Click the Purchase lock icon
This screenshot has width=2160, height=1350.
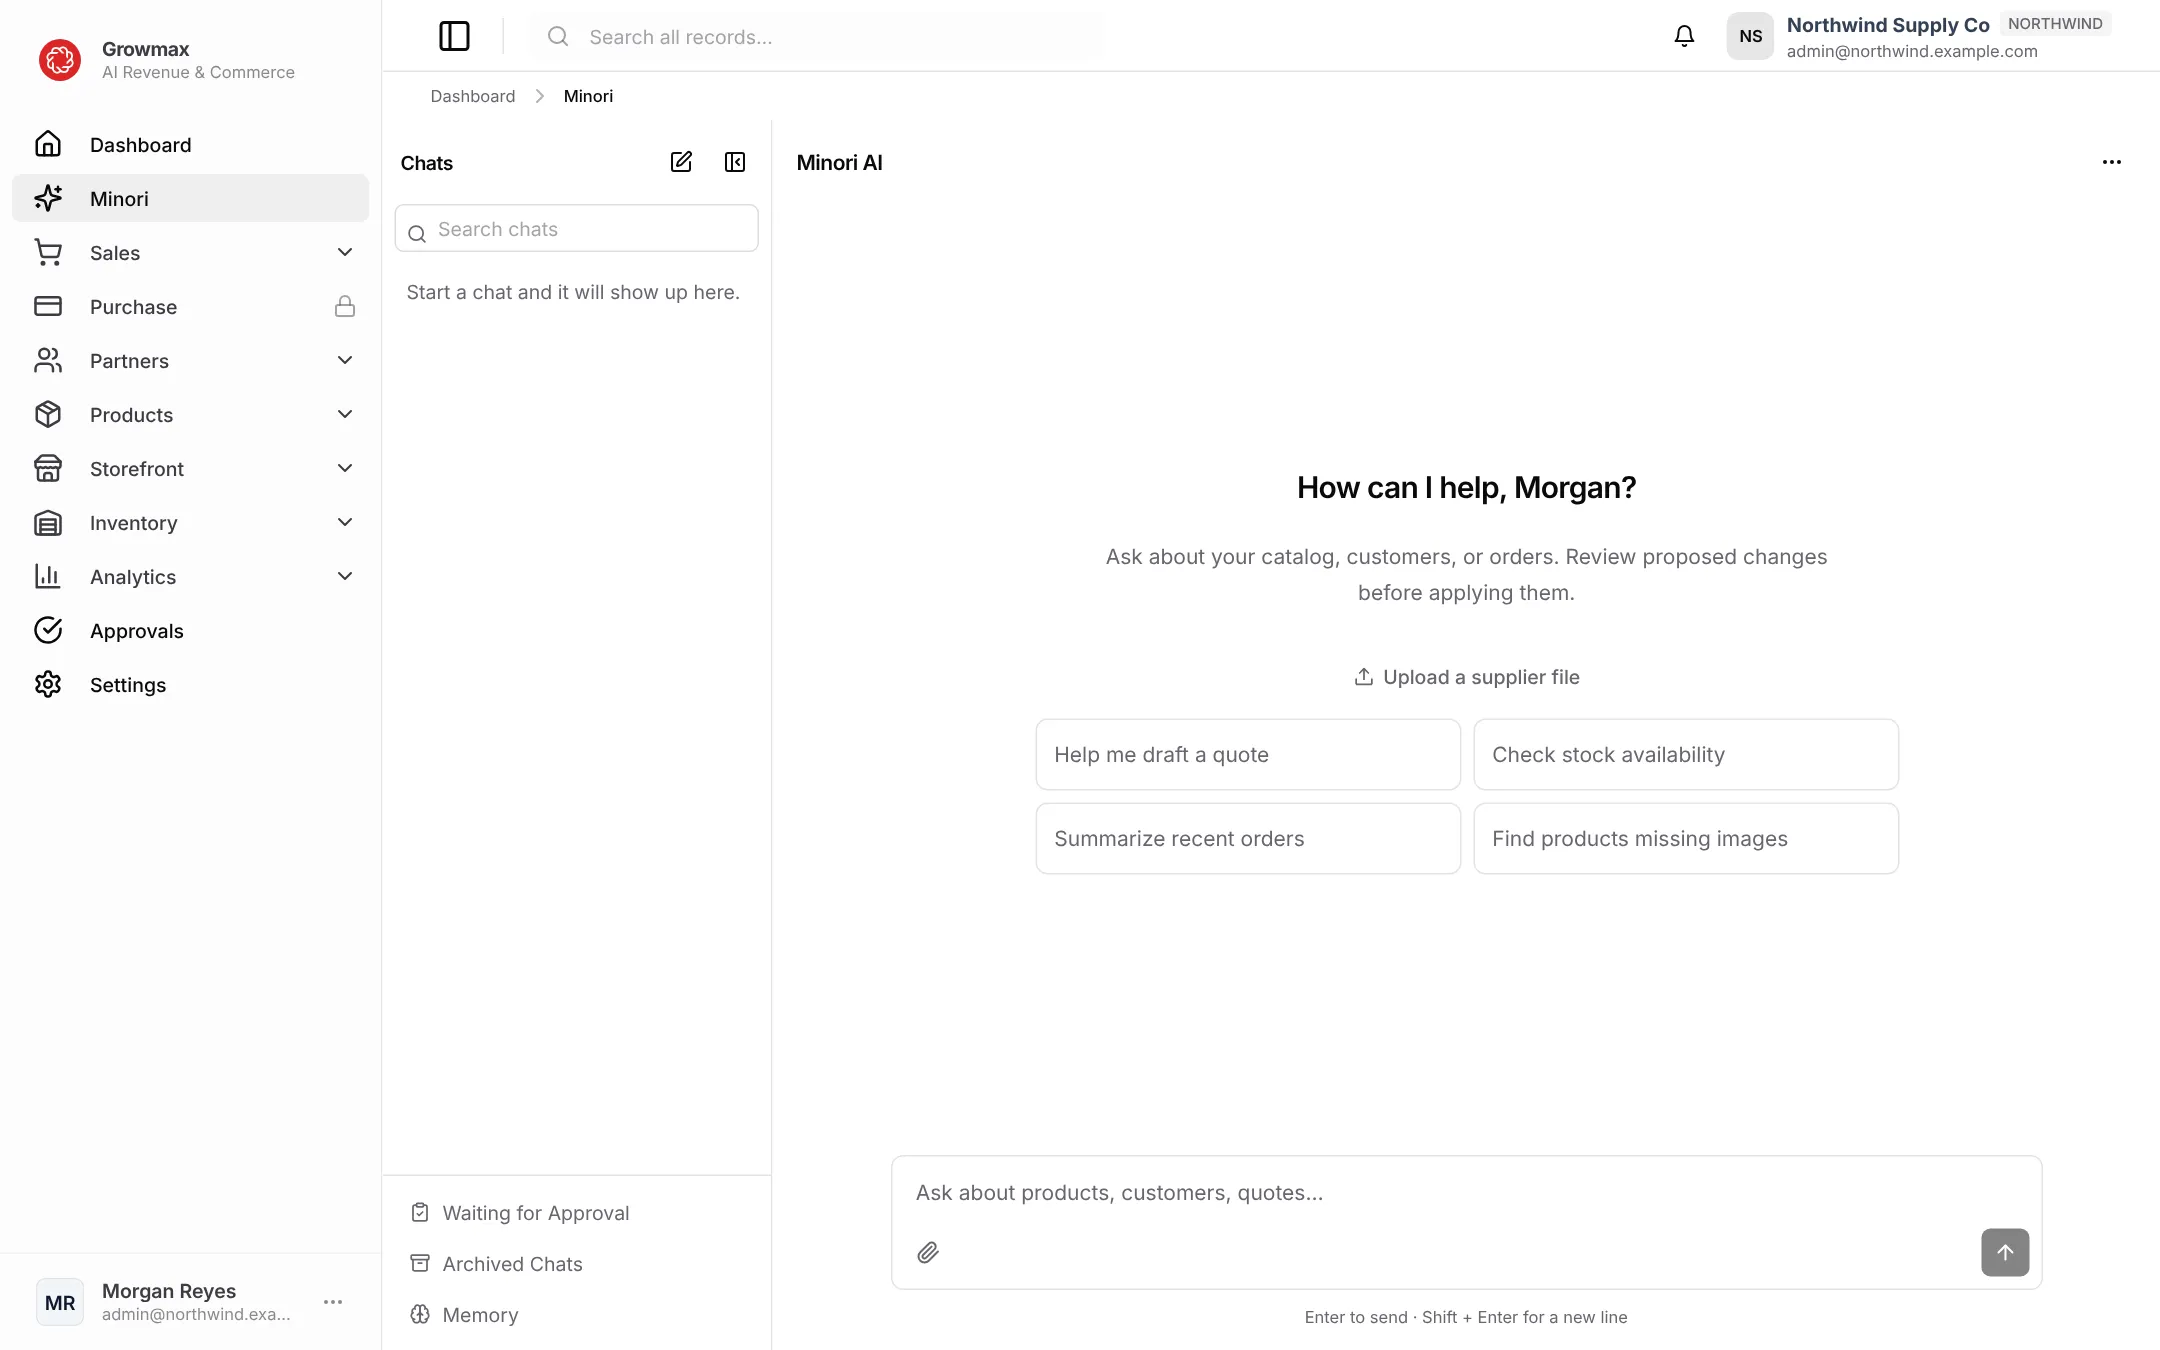coord(345,306)
